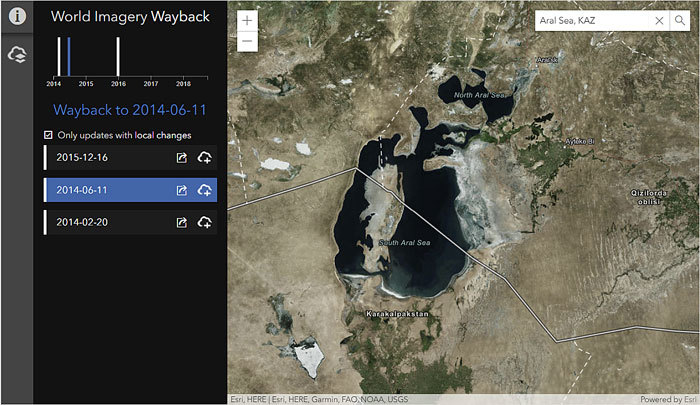The height and width of the screenshot is (405, 700).
Task: Click the search field containing Aral Sea, KAZ
Action: pyautogui.click(x=592, y=21)
